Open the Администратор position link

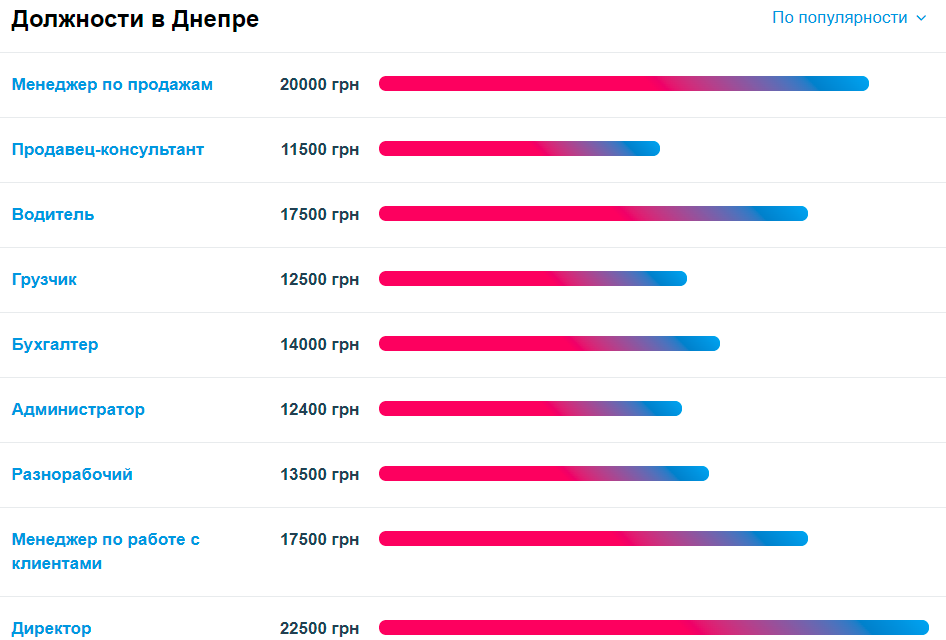tap(78, 410)
